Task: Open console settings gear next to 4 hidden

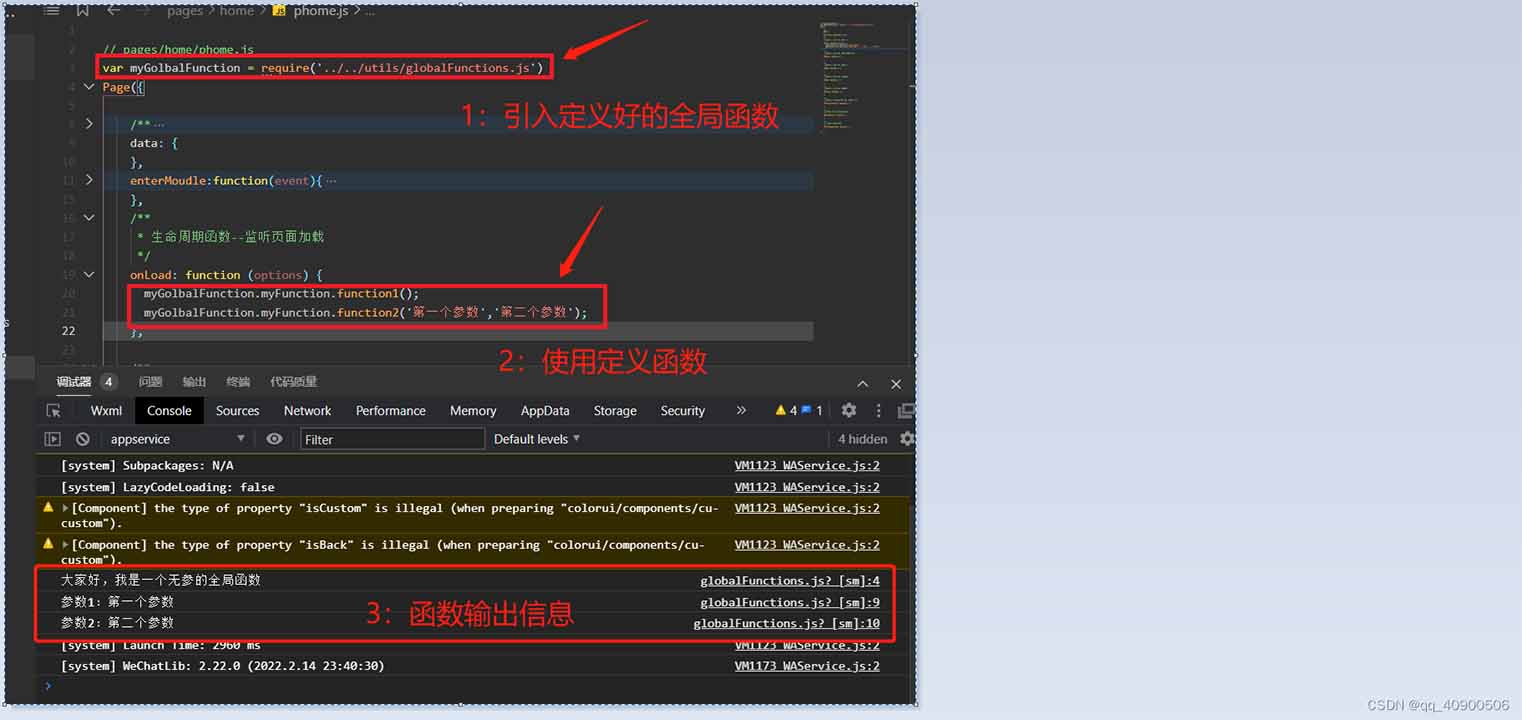Action: (906, 439)
